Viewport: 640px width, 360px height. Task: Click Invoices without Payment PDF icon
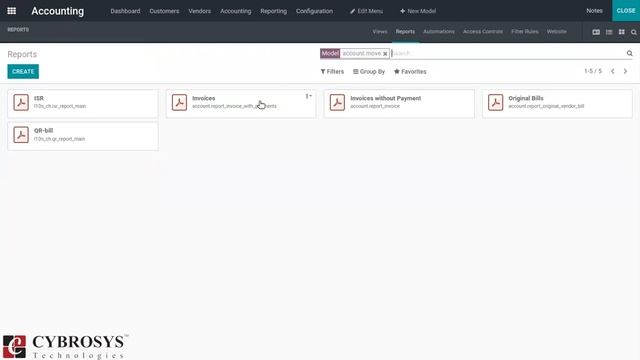pos(337,102)
